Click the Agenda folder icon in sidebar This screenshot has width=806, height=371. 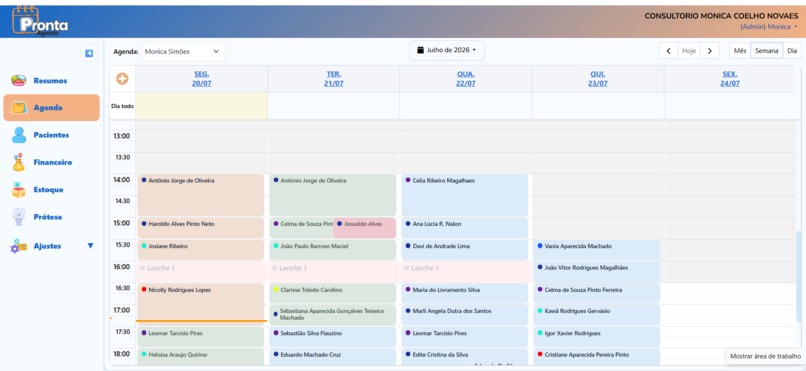click(19, 108)
